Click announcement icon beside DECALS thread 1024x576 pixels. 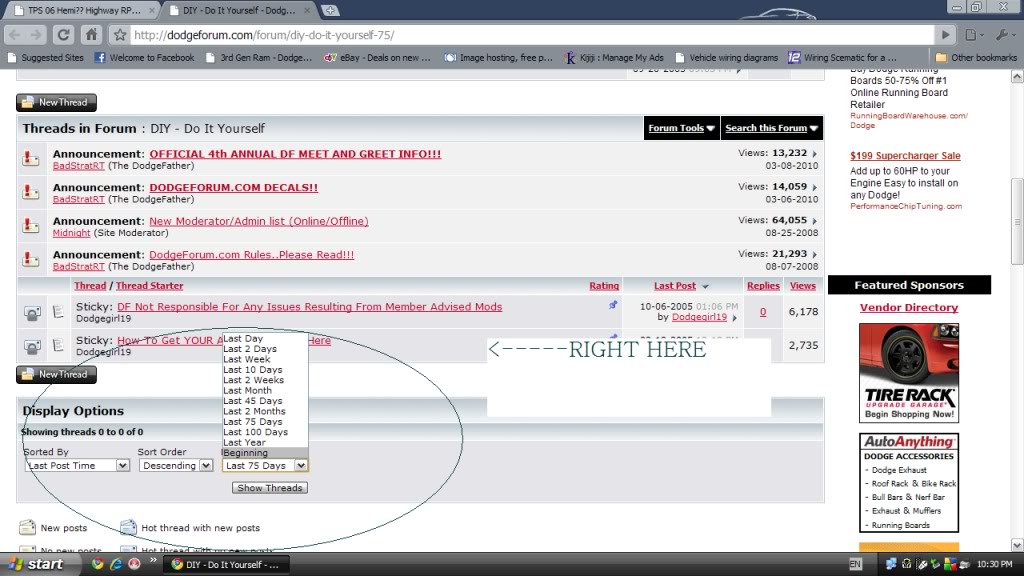coord(31,192)
